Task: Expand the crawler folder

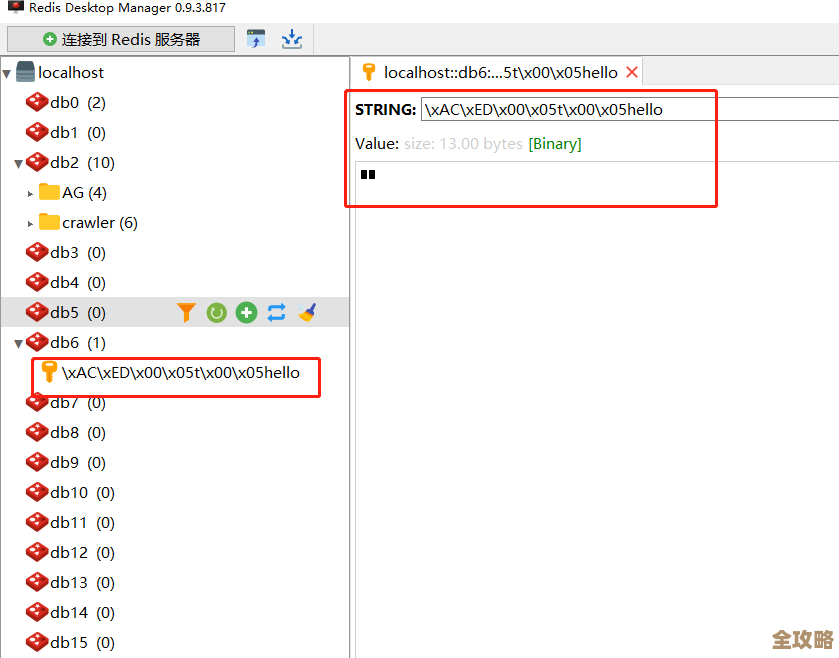Action: point(30,223)
